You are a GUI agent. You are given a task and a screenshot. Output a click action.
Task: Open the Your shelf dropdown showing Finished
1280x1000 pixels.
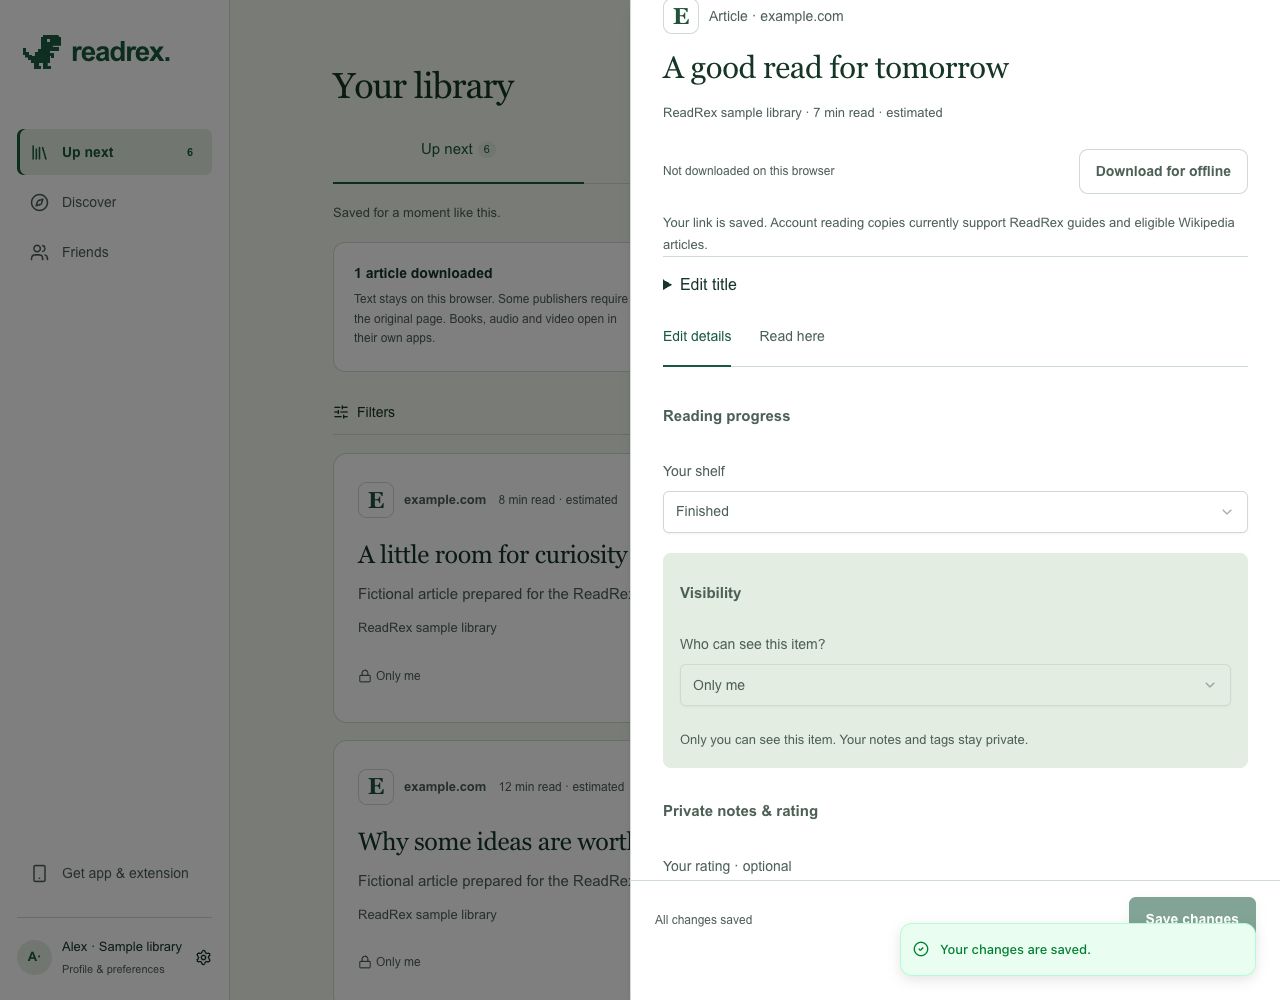pyautogui.click(x=955, y=511)
